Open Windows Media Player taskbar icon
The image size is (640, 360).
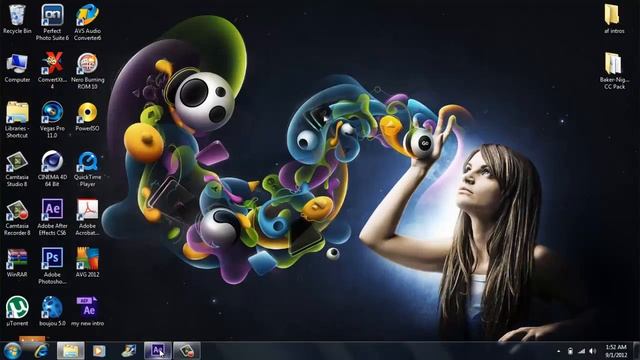[99, 351]
